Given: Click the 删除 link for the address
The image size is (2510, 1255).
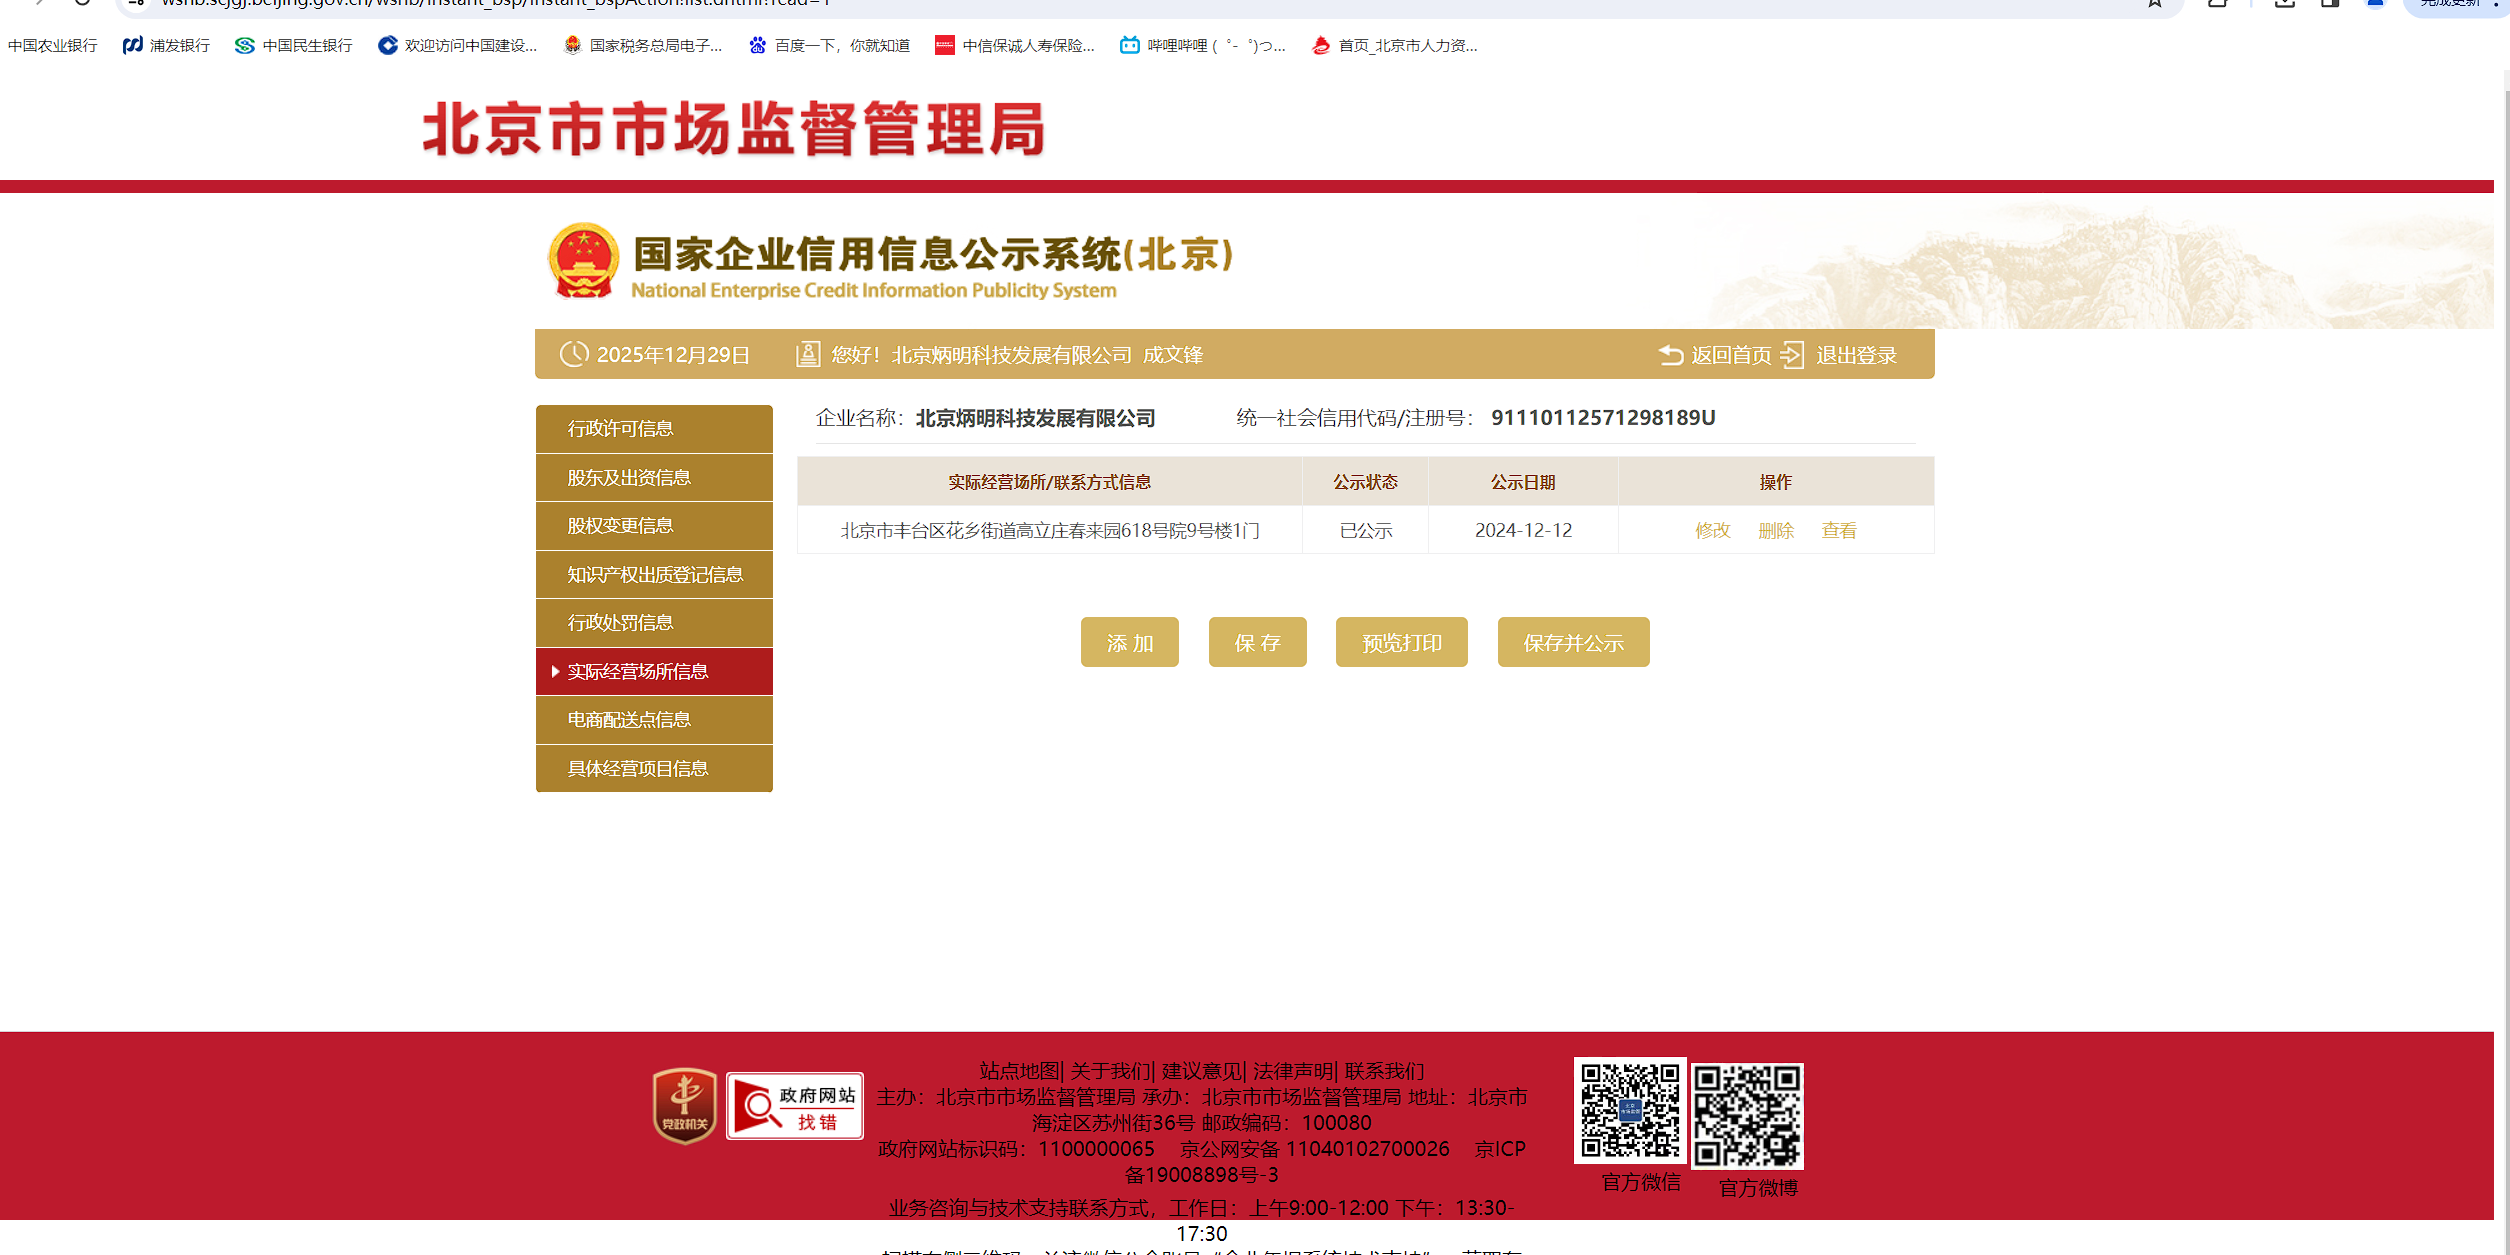Looking at the screenshot, I should 1776,530.
